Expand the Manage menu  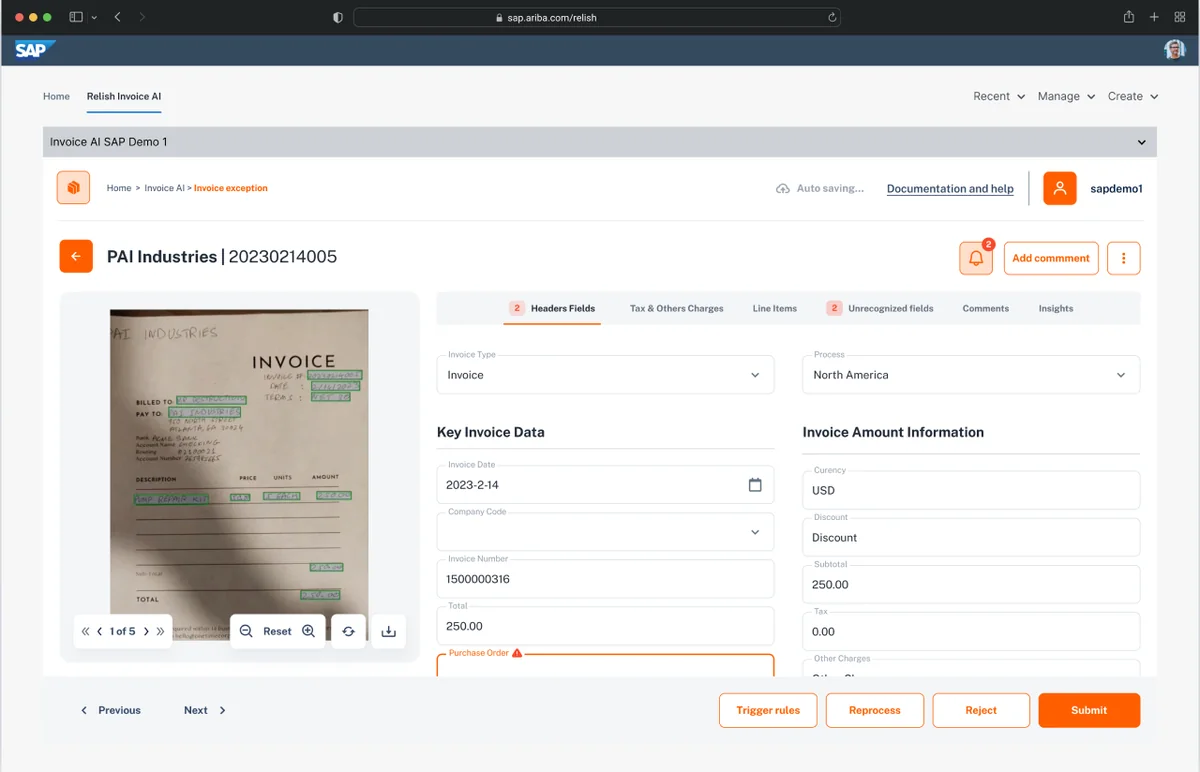coord(1066,96)
